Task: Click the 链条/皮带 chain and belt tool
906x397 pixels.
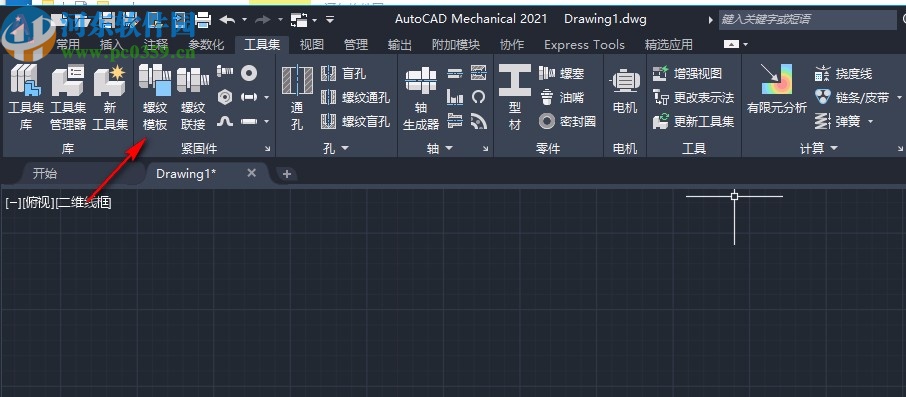Action: 852,98
